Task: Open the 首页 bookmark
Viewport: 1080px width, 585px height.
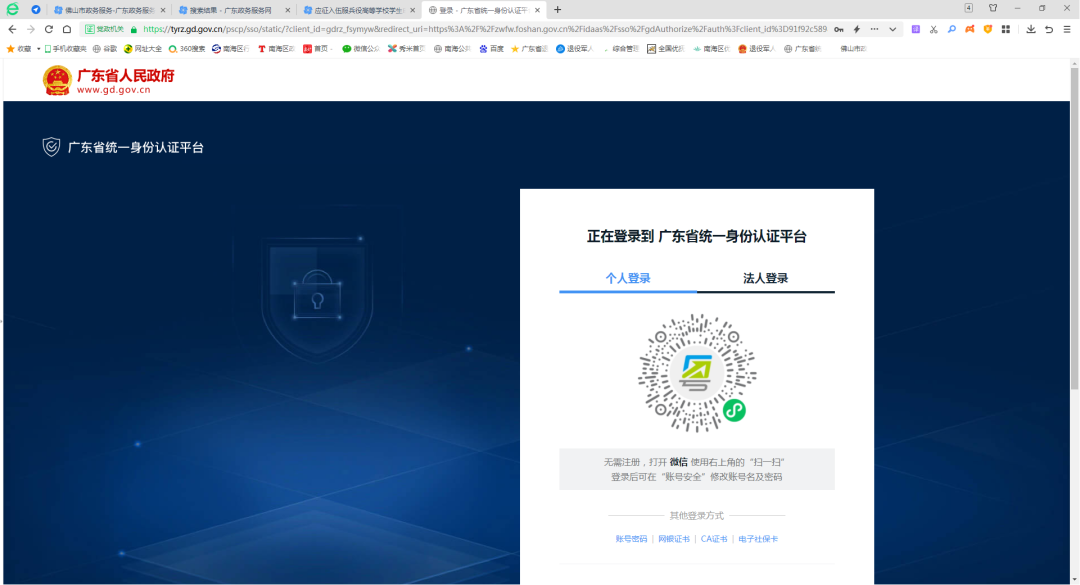Action: click(x=318, y=49)
